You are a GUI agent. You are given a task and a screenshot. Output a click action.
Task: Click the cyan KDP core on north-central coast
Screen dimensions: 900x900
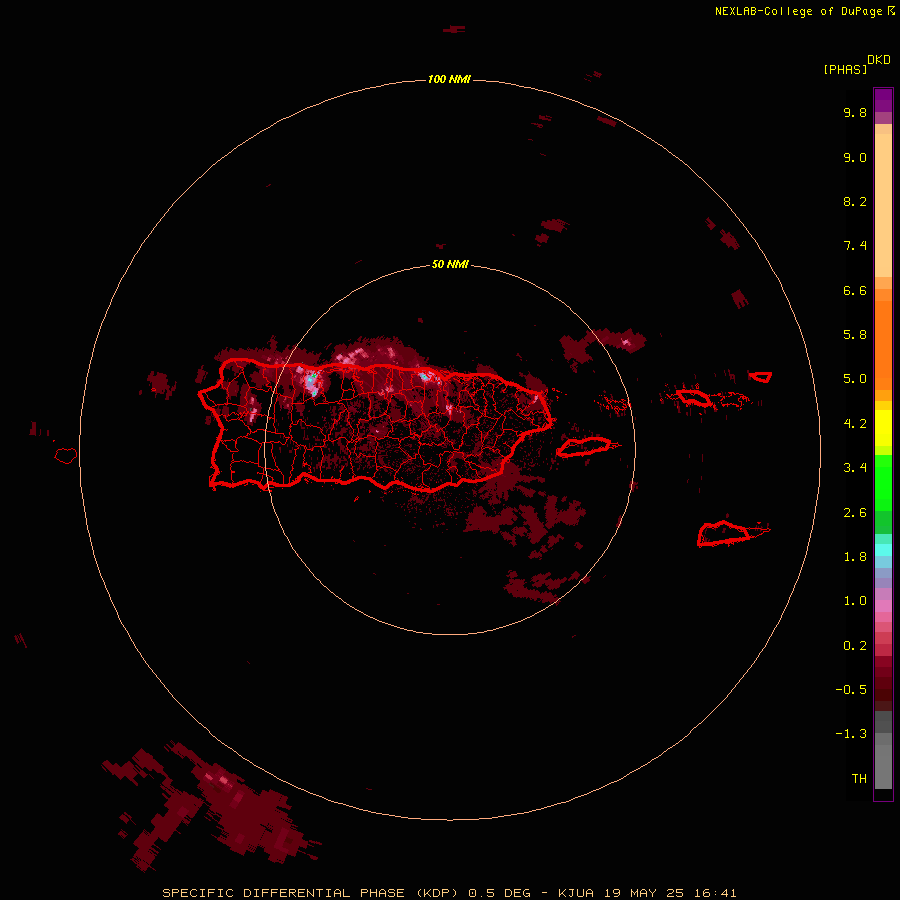pos(424,377)
